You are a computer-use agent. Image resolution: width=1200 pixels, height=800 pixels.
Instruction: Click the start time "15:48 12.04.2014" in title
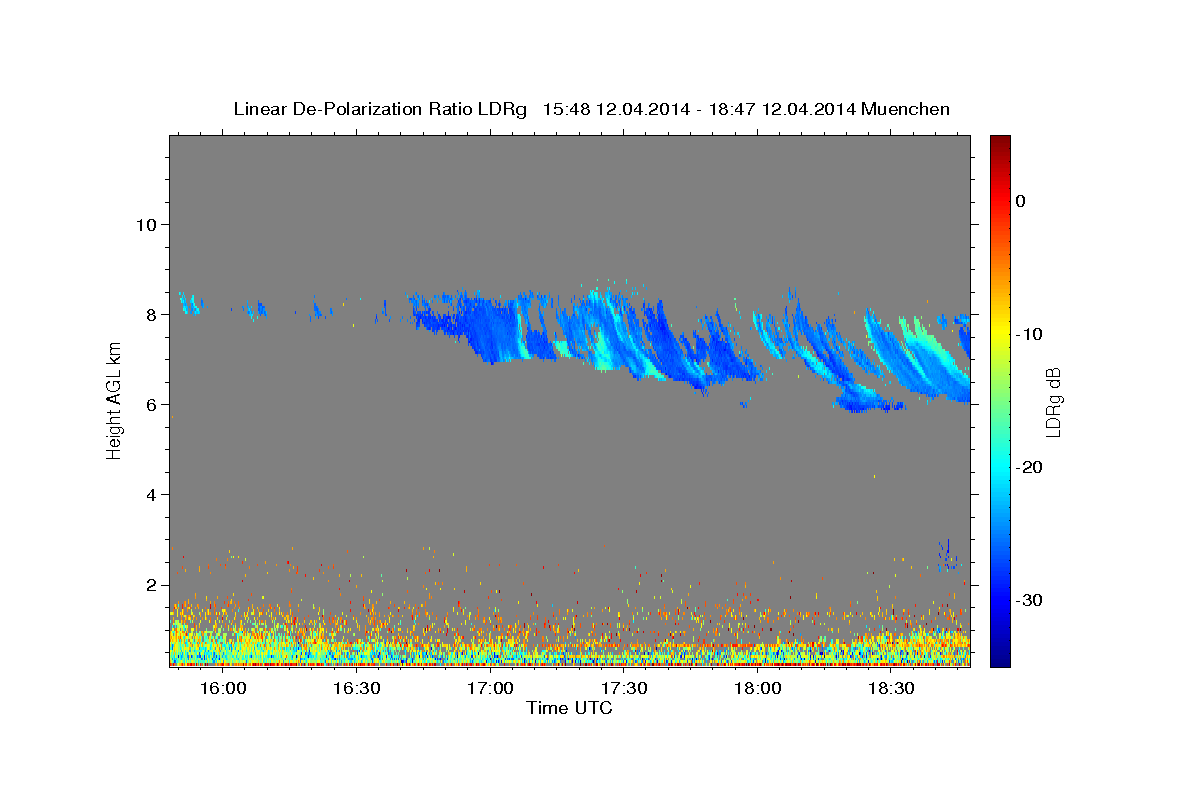click(616, 109)
